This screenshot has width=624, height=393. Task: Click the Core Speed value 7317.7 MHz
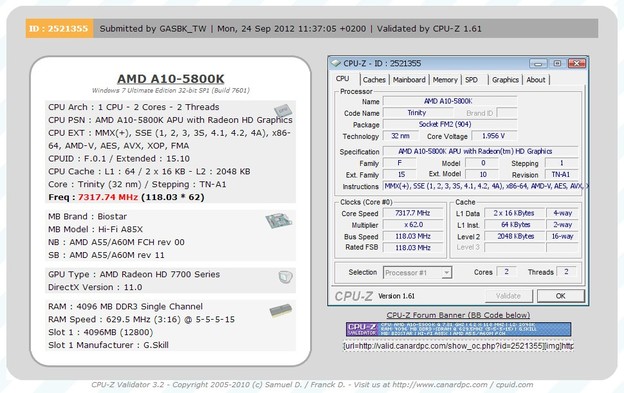click(413, 213)
